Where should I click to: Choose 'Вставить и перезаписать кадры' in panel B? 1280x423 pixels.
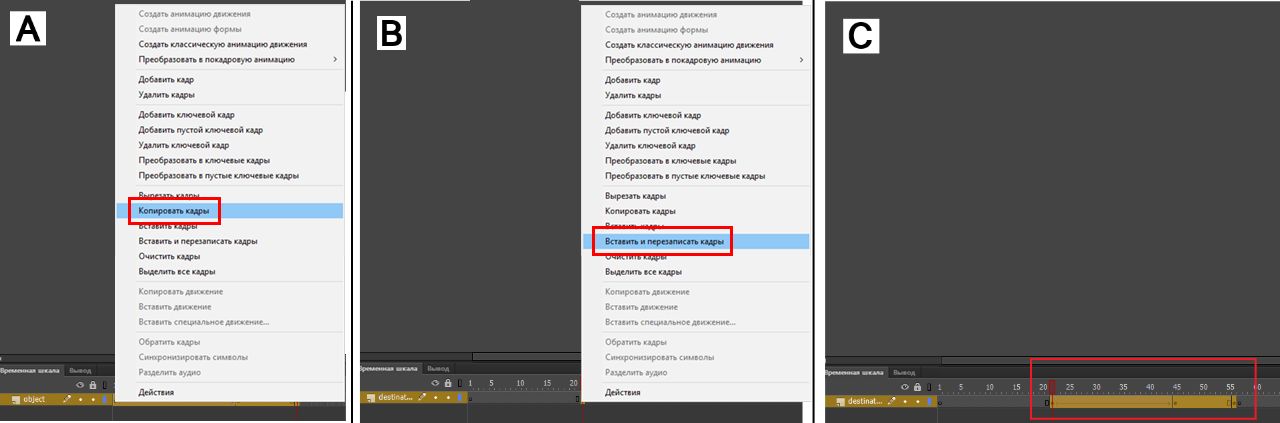click(x=664, y=241)
